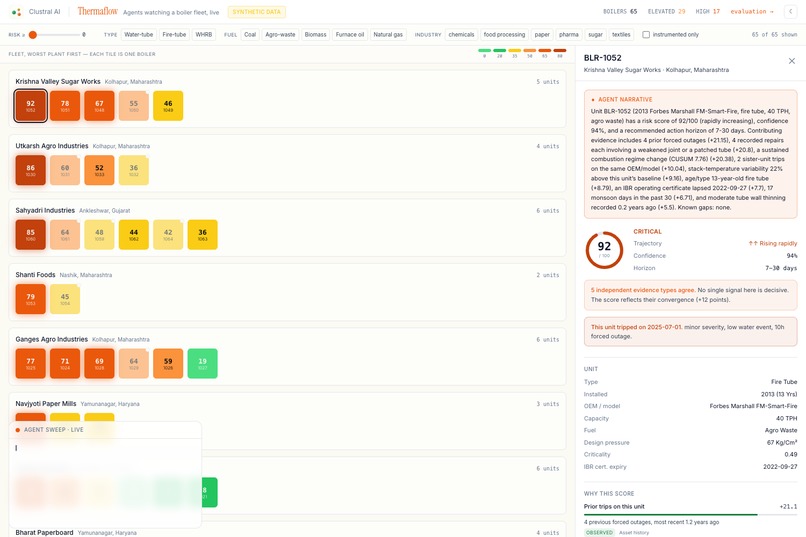This screenshot has width=806, height=537.
Task: Click the Utkarsh Agro Industries plant name
Action: tap(51, 146)
